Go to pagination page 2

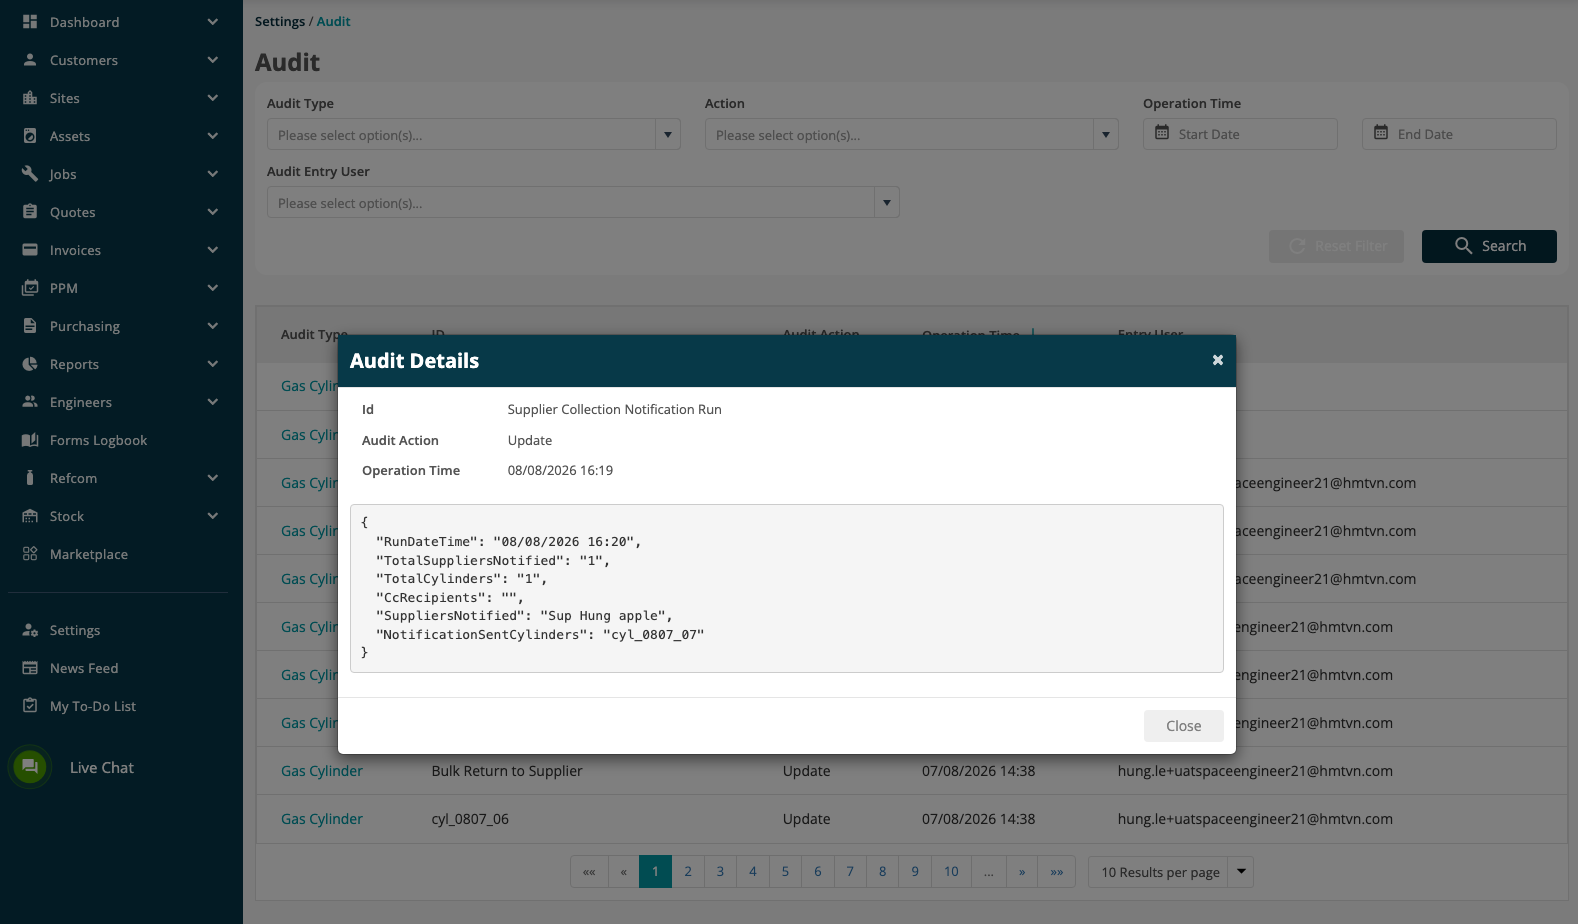[x=688, y=871]
